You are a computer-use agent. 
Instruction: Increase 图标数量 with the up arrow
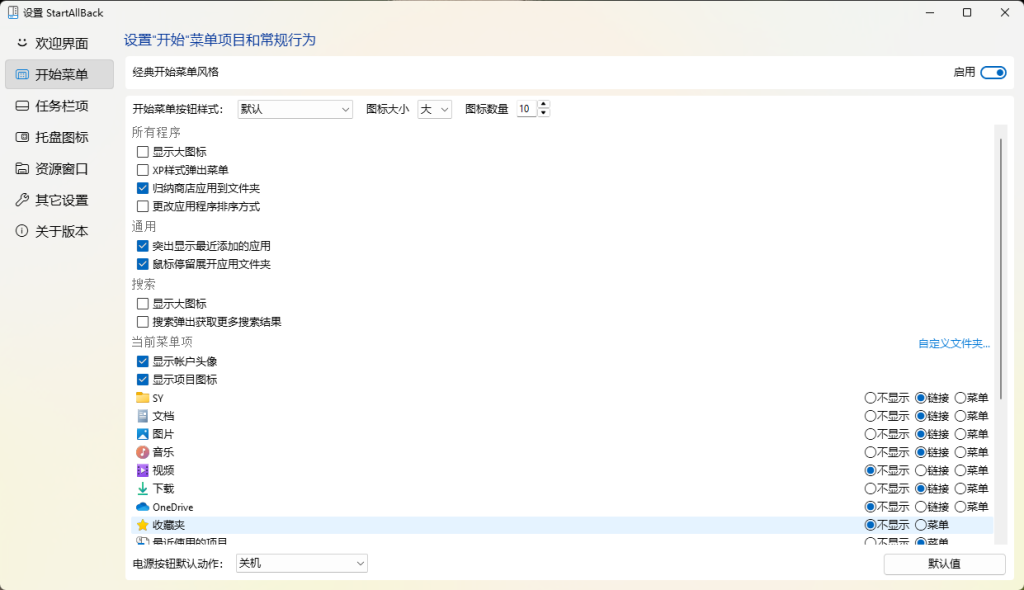point(544,104)
